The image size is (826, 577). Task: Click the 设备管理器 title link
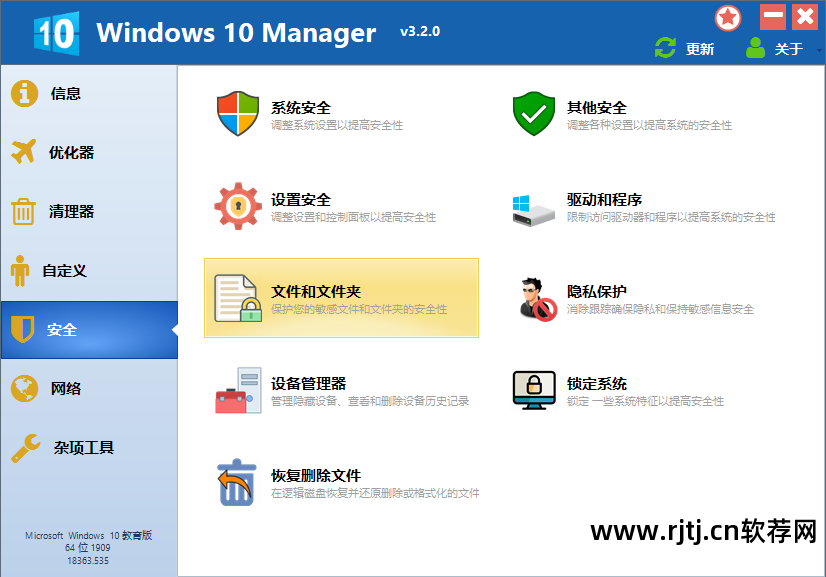click(309, 384)
